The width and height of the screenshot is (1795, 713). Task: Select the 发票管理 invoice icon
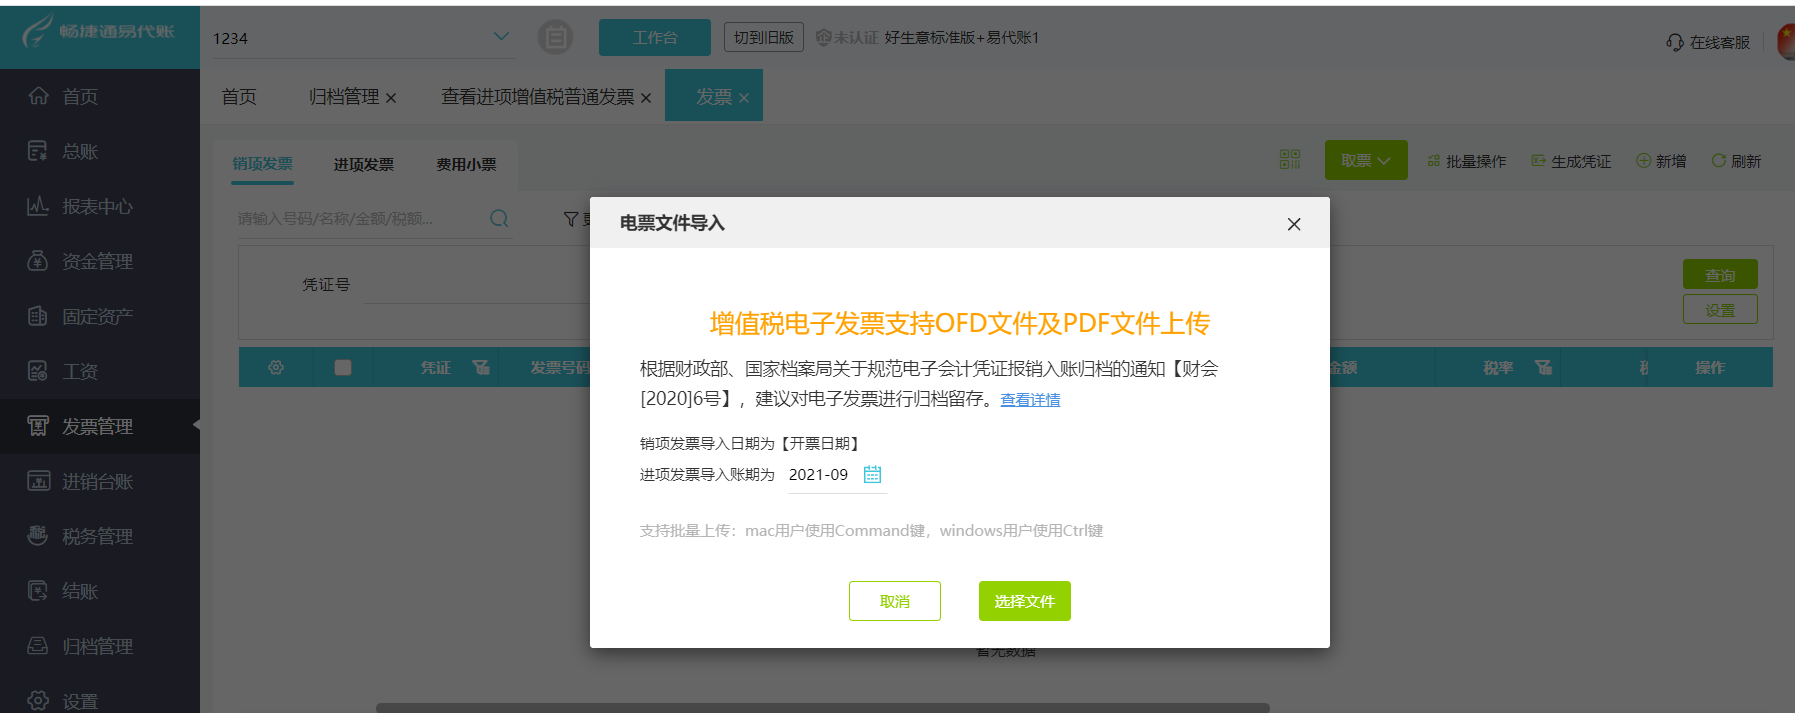pos(38,426)
